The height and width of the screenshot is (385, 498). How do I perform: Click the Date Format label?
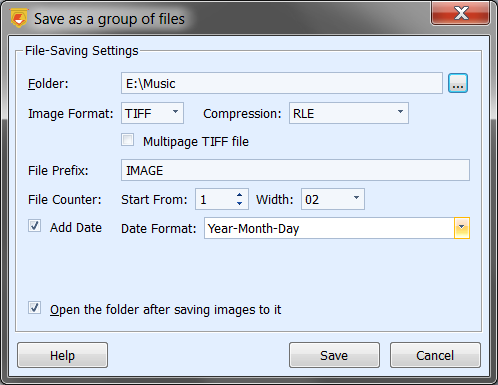(x=159, y=229)
